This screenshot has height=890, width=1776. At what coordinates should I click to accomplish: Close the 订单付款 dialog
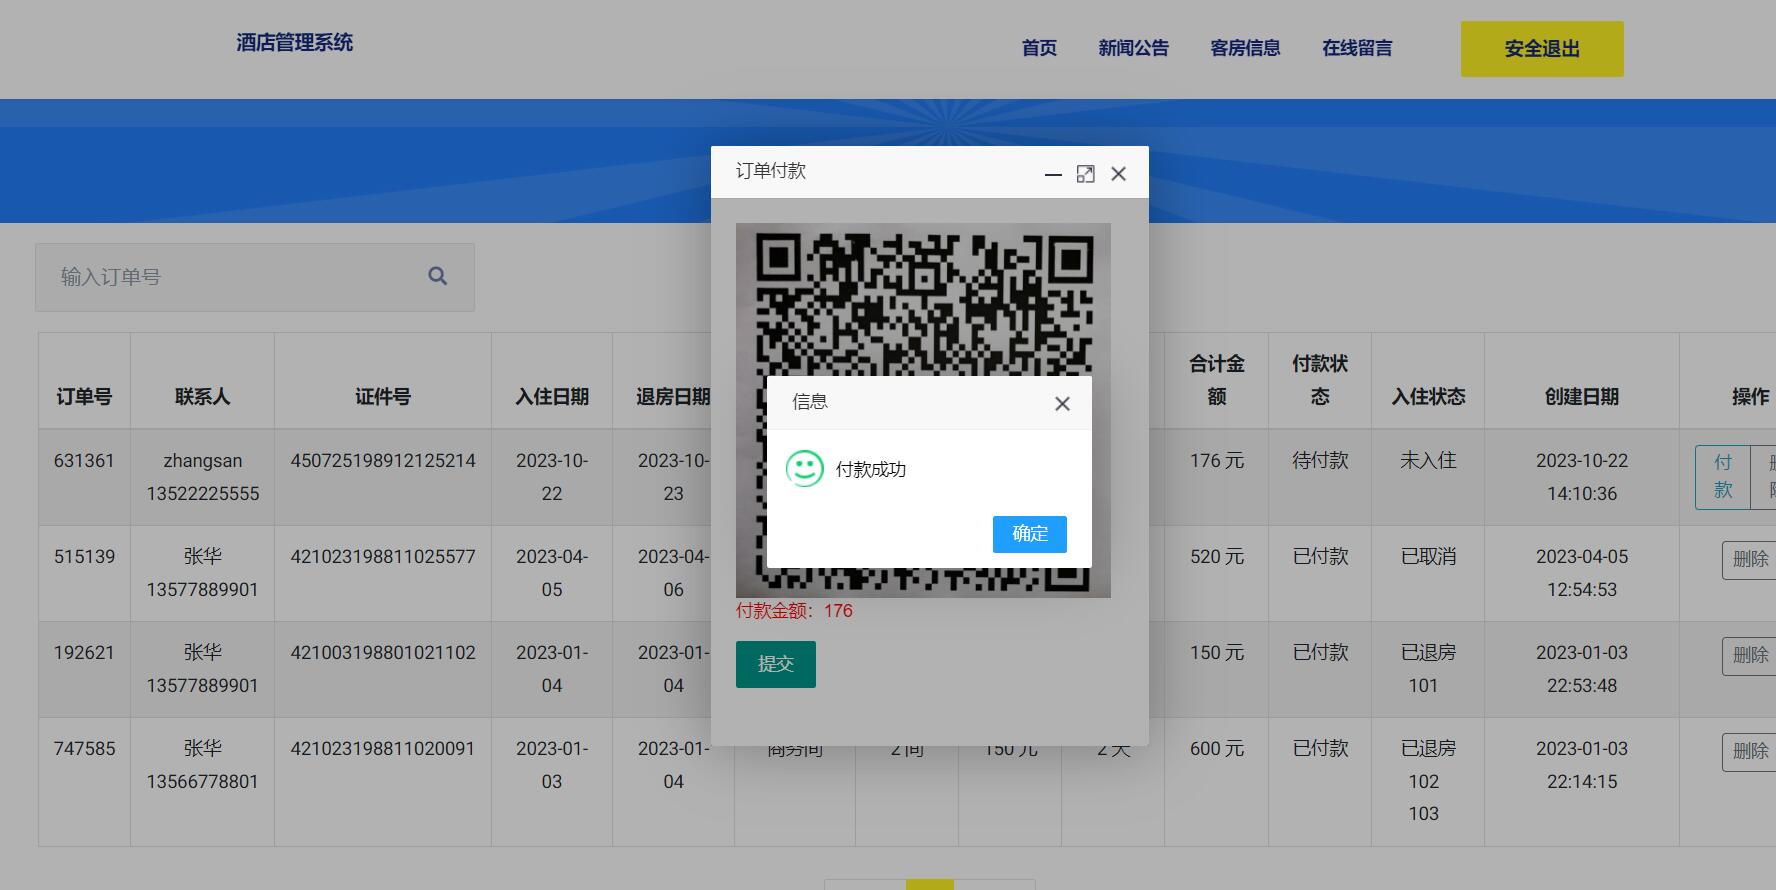click(x=1118, y=174)
